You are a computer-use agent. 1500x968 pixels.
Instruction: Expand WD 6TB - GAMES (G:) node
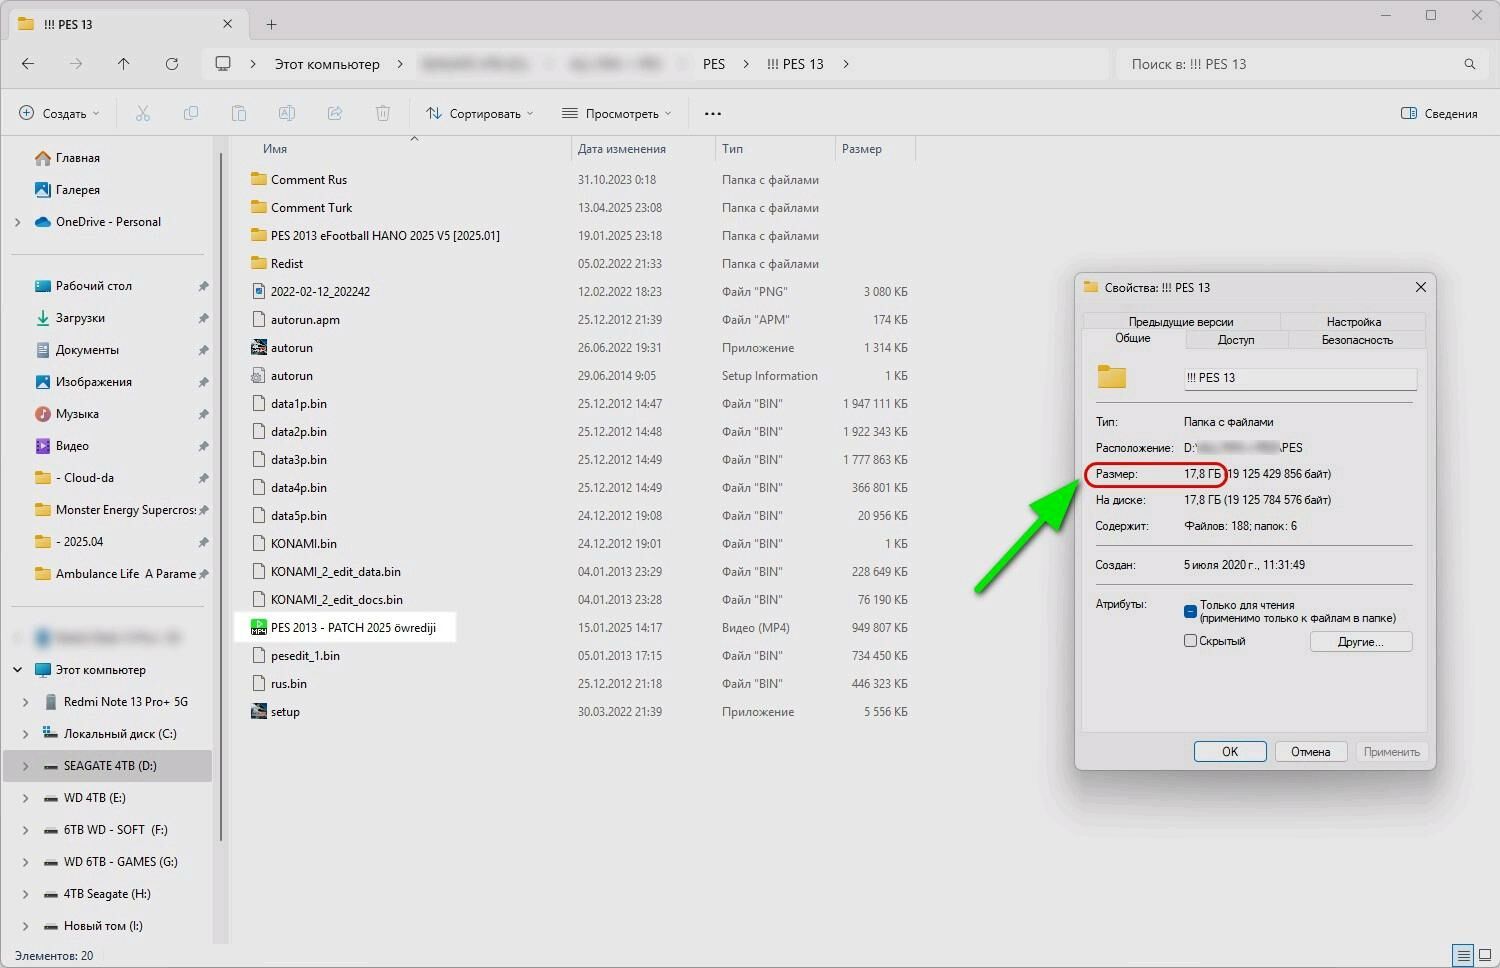(25, 862)
